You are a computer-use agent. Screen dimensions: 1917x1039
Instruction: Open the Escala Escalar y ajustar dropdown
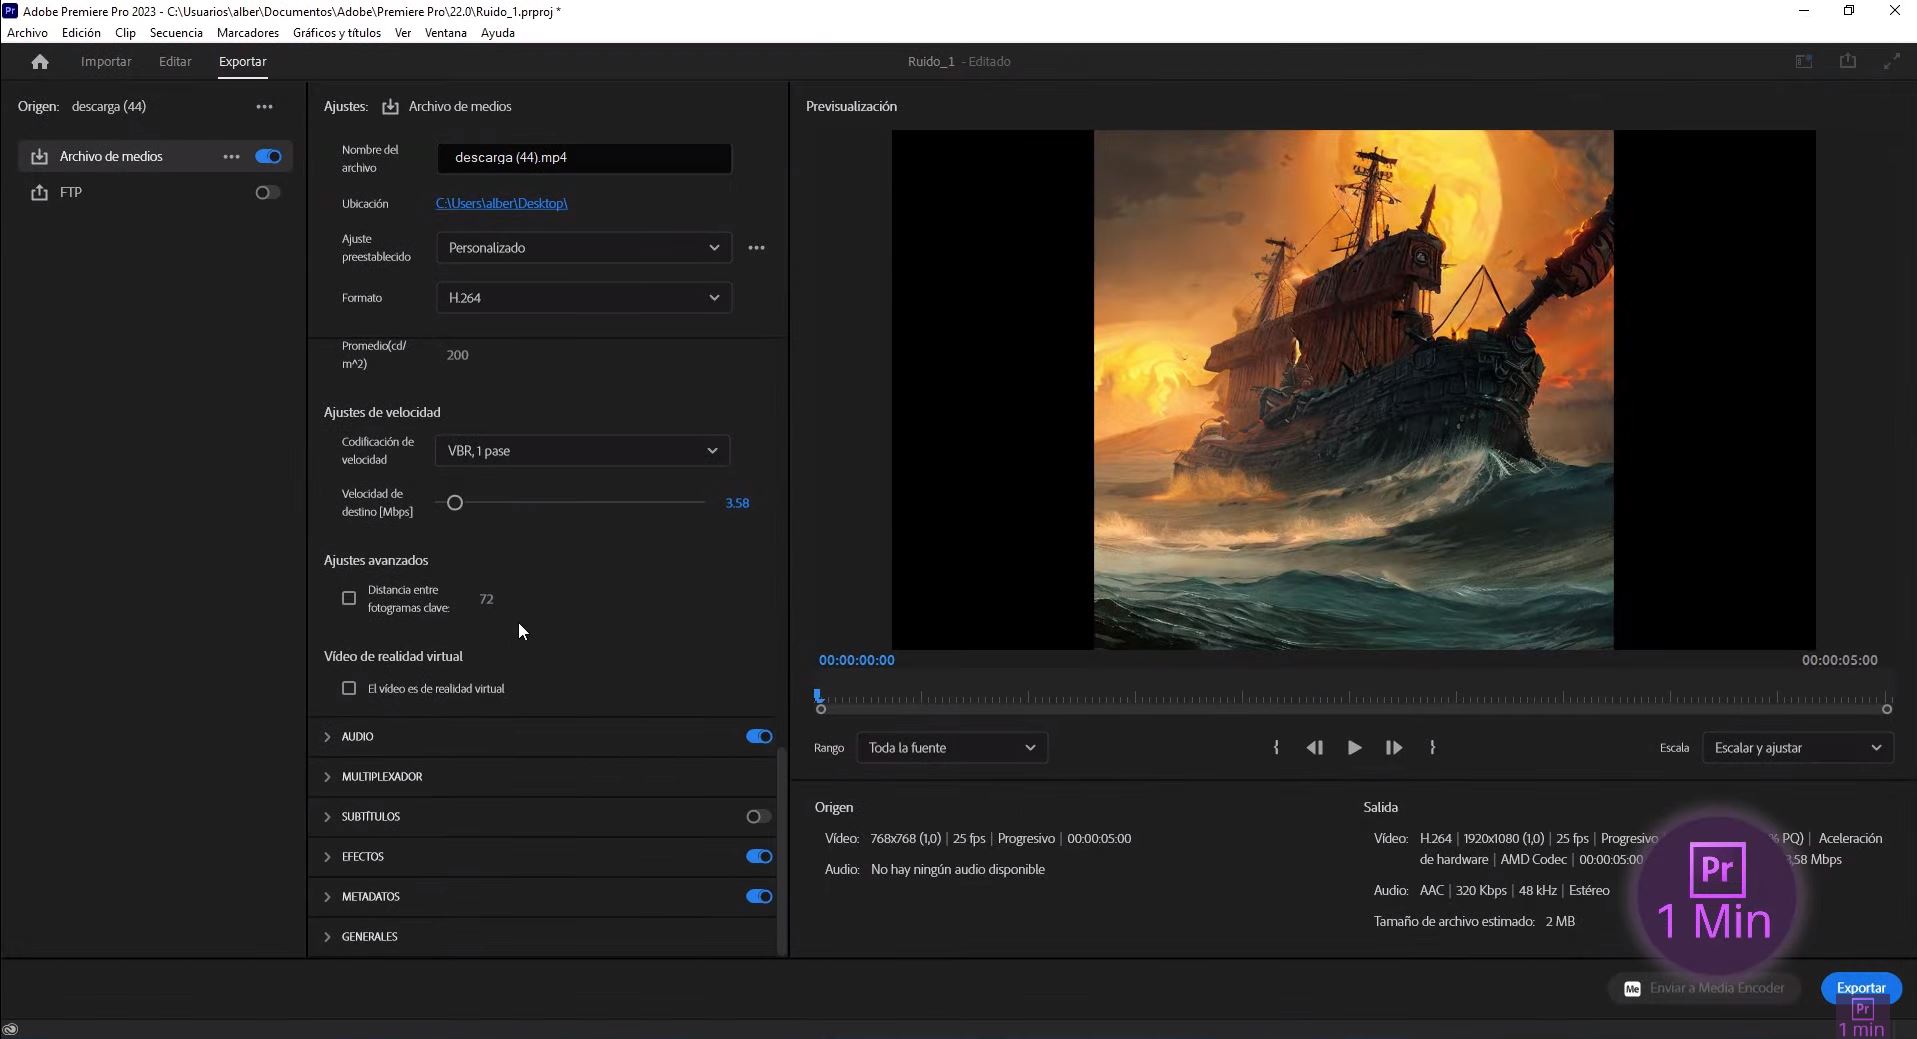(x=1798, y=747)
